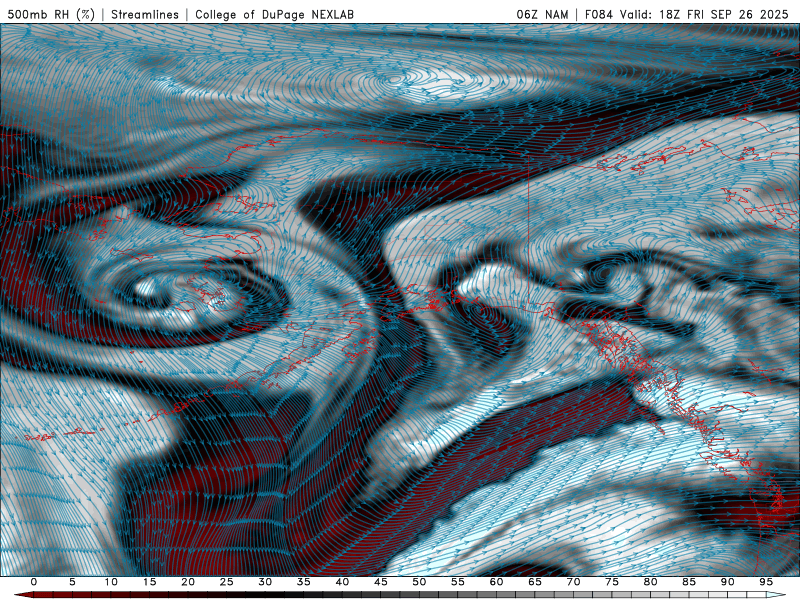Click the '85' humidity scale value

689,582
